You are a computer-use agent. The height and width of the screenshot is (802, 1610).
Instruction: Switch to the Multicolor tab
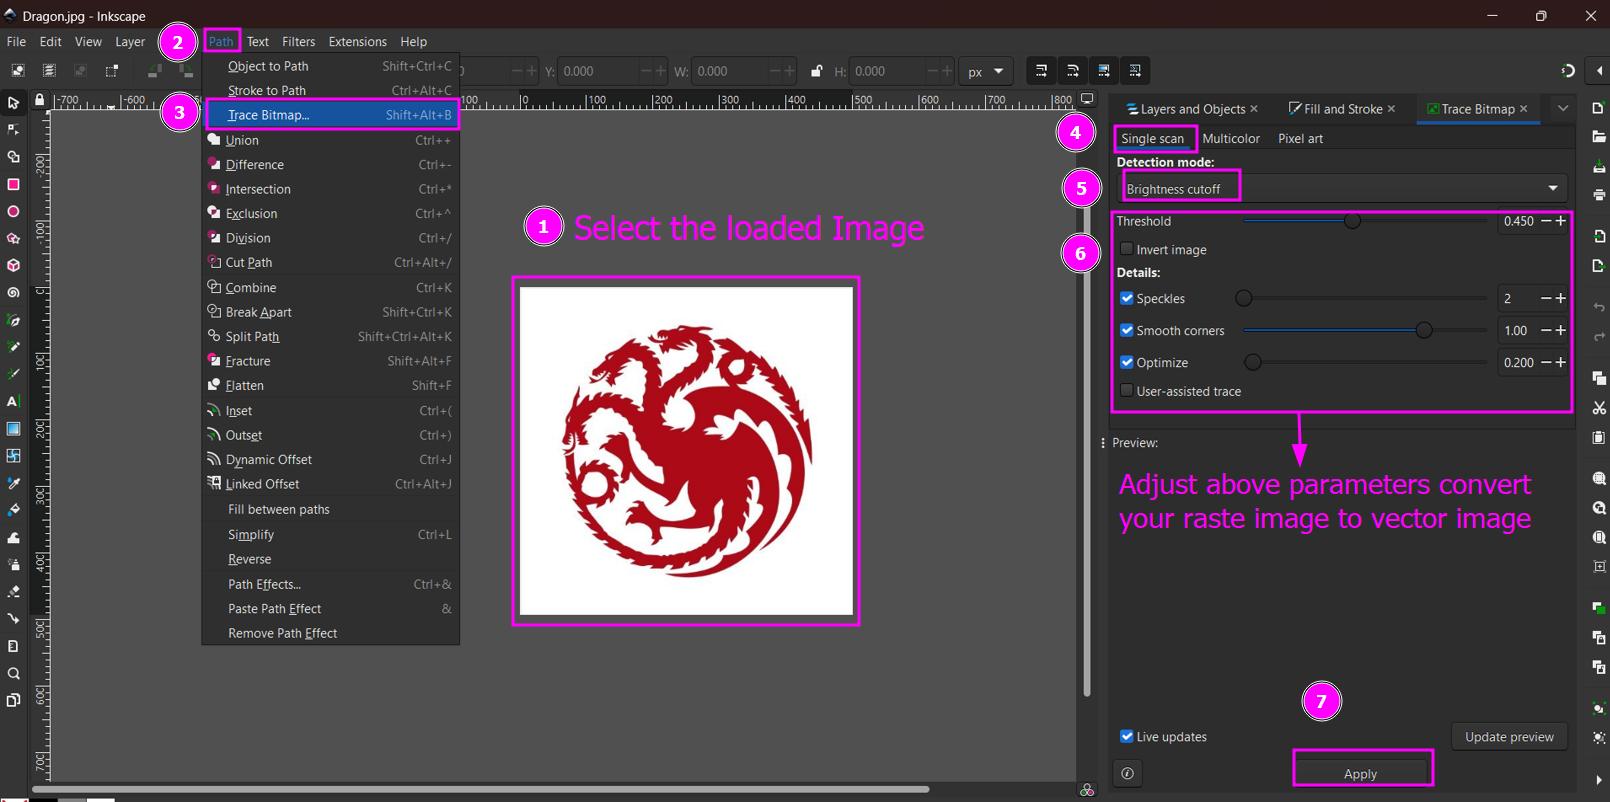(x=1230, y=138)
